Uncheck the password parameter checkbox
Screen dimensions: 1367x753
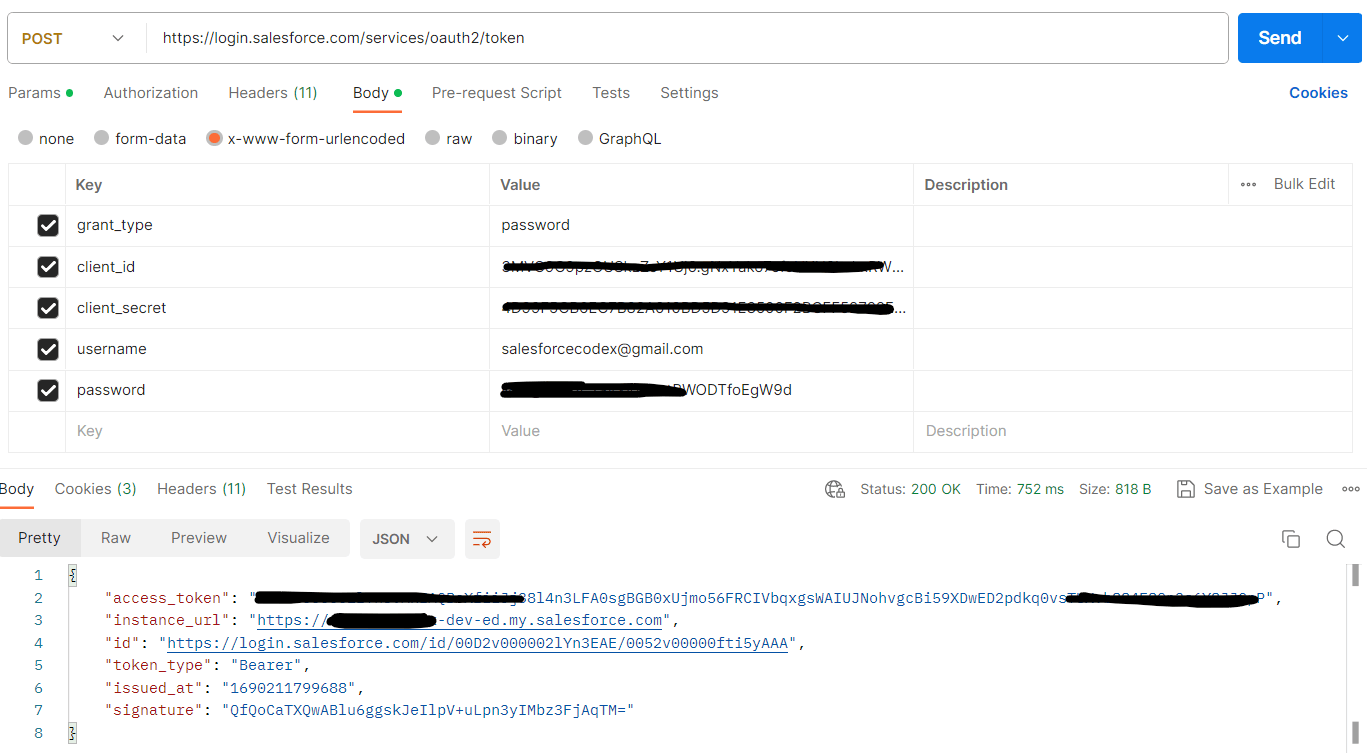coord(48,390)
